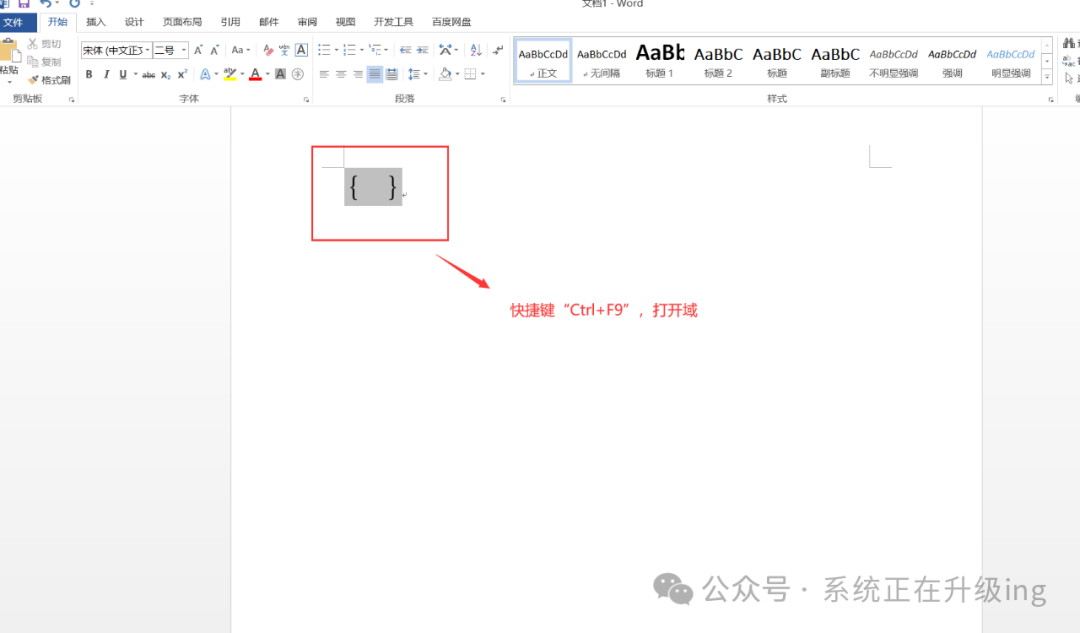Image resolution: width=1080 pixels, height=633 pixels.
Task: Increase paragraph indent
Action: 422,50
